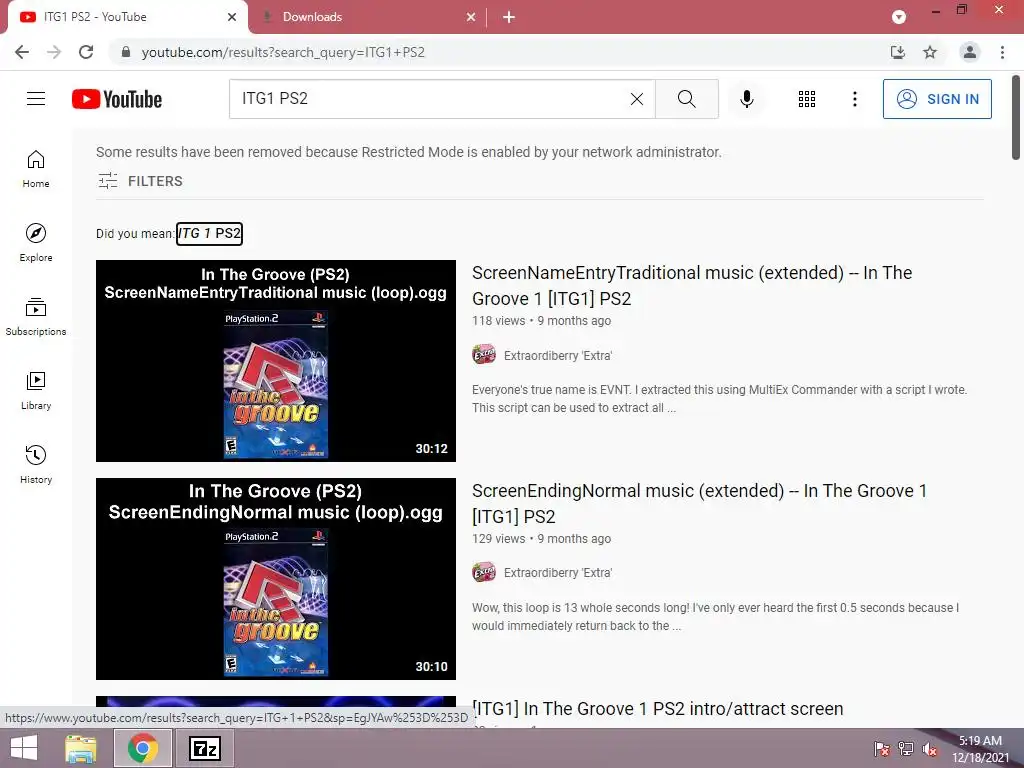
Task: Open the Chrome profile avatar icon
Action: (970, 52)
